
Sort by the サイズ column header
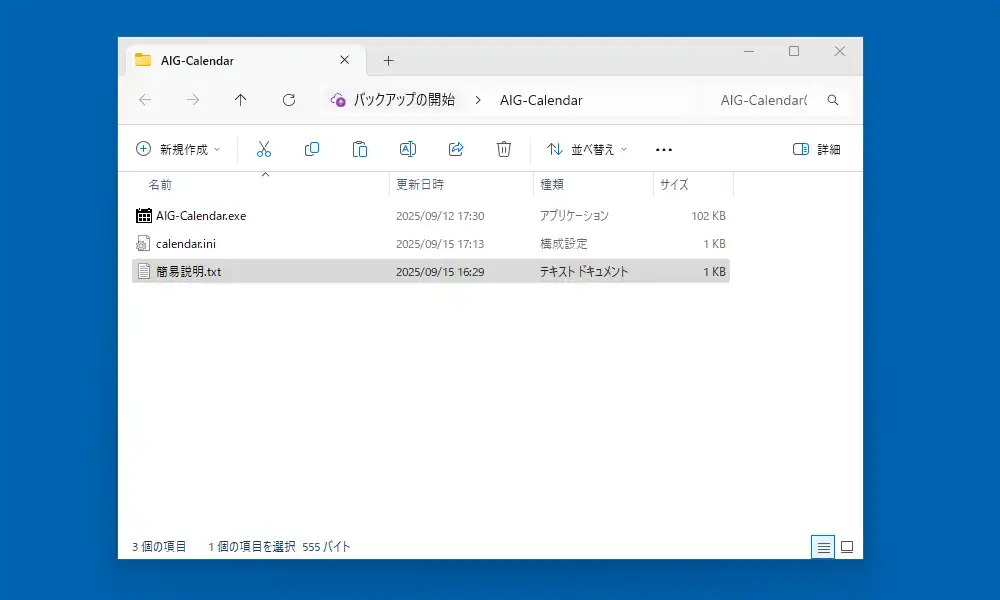point(674,184)
